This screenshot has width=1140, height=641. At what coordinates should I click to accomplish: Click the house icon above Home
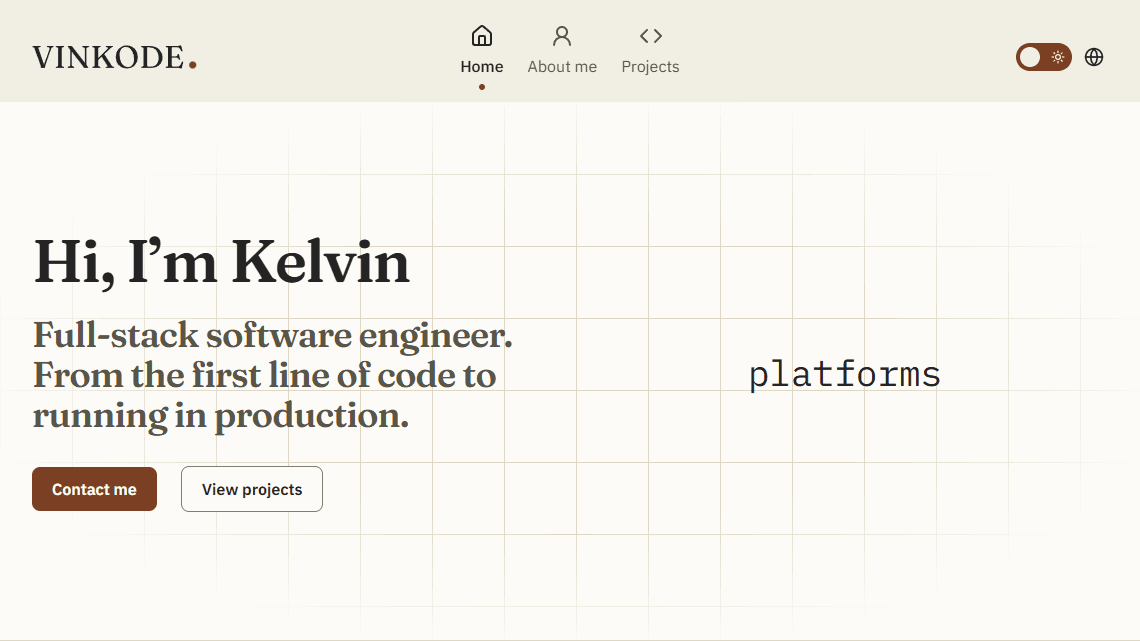(481, 36)
